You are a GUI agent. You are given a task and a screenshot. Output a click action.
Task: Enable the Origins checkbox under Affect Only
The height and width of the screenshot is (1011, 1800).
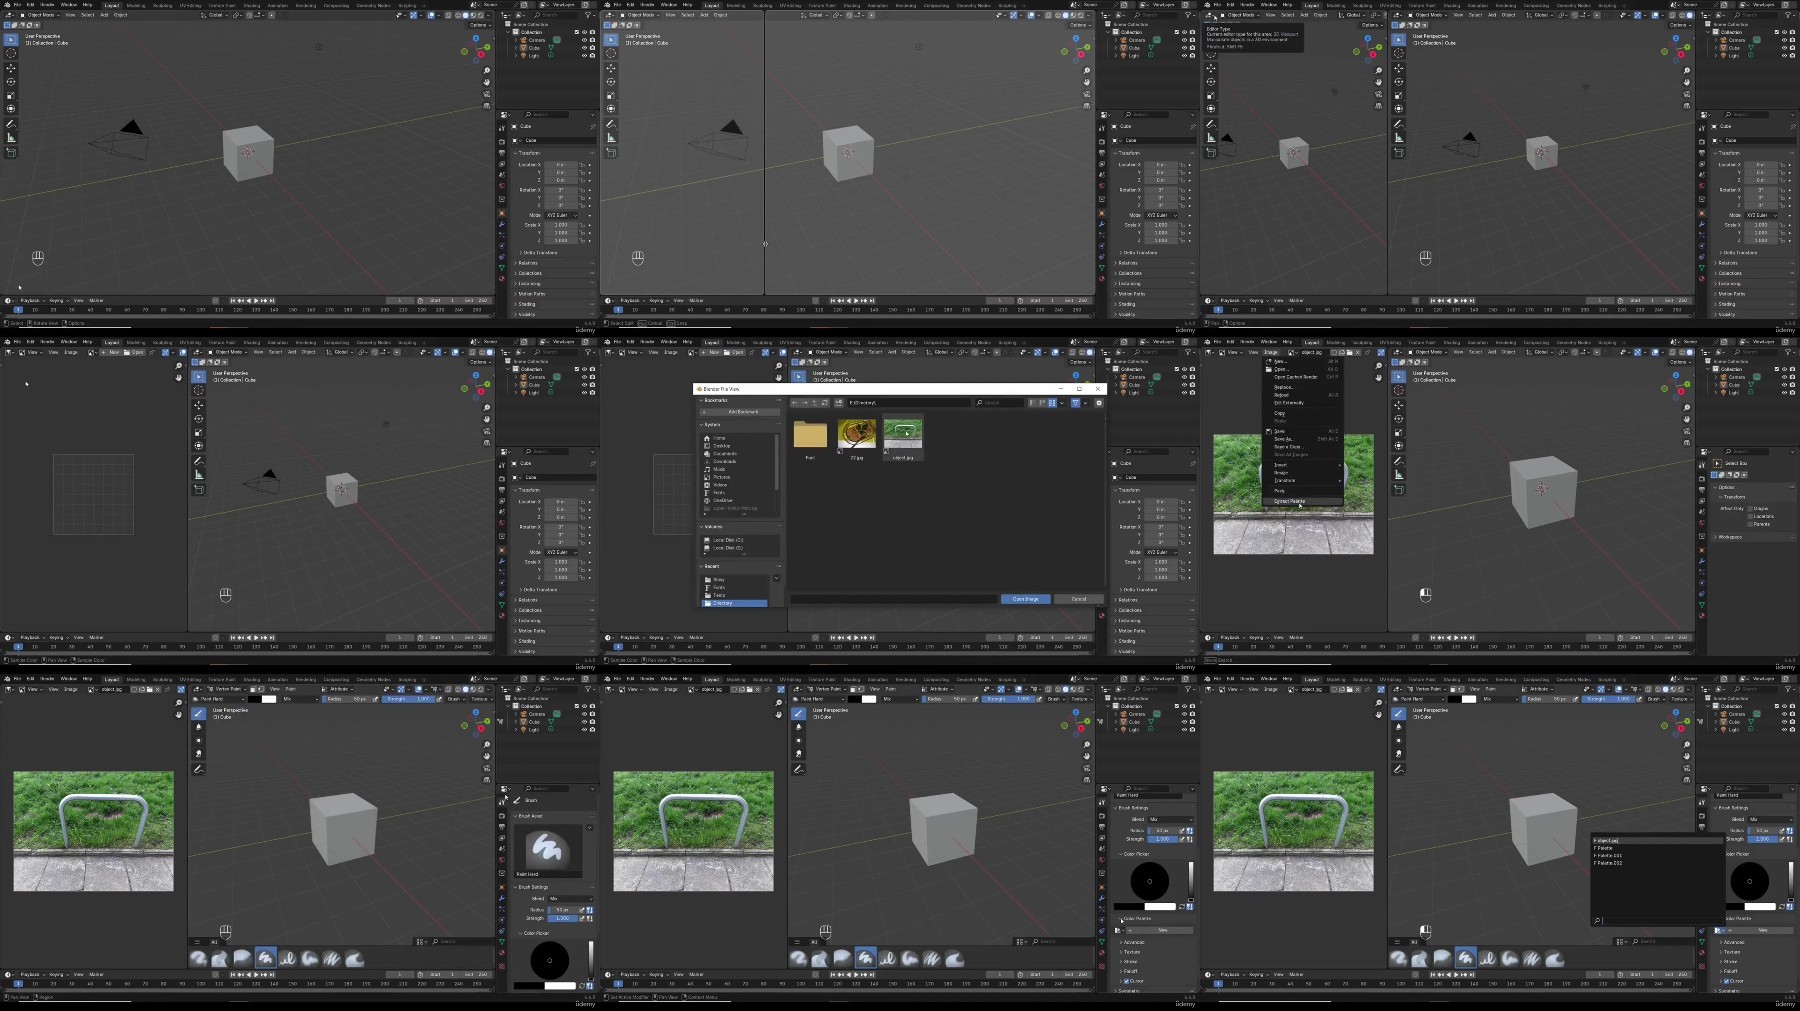(x=1750, y=508)
